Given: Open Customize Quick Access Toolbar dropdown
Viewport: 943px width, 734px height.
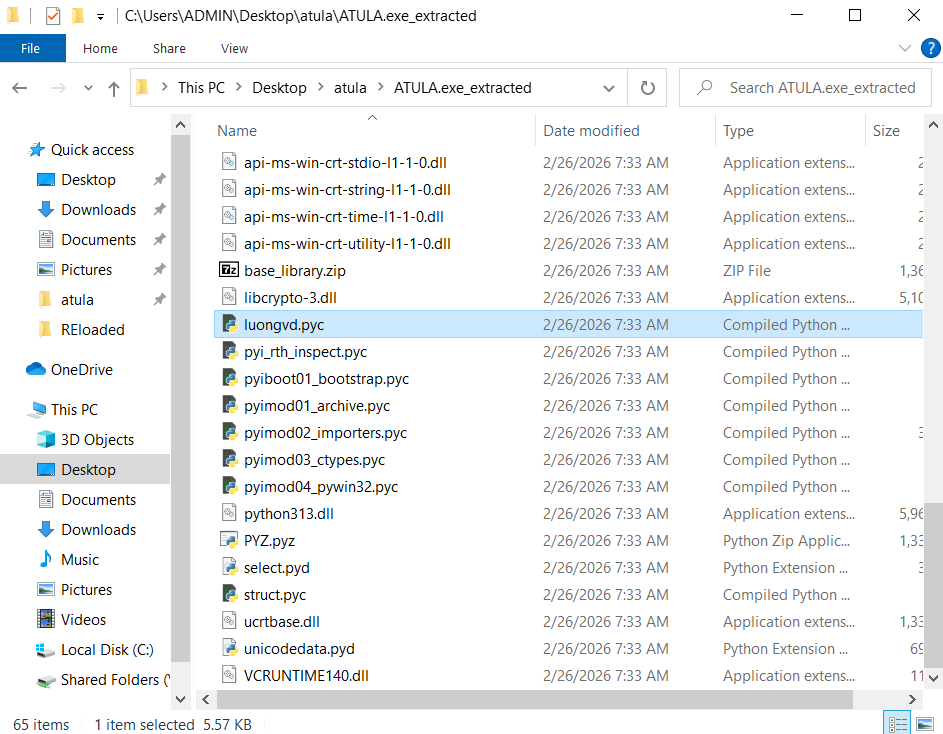Looking at the screenshot, I should pos(100,17).
